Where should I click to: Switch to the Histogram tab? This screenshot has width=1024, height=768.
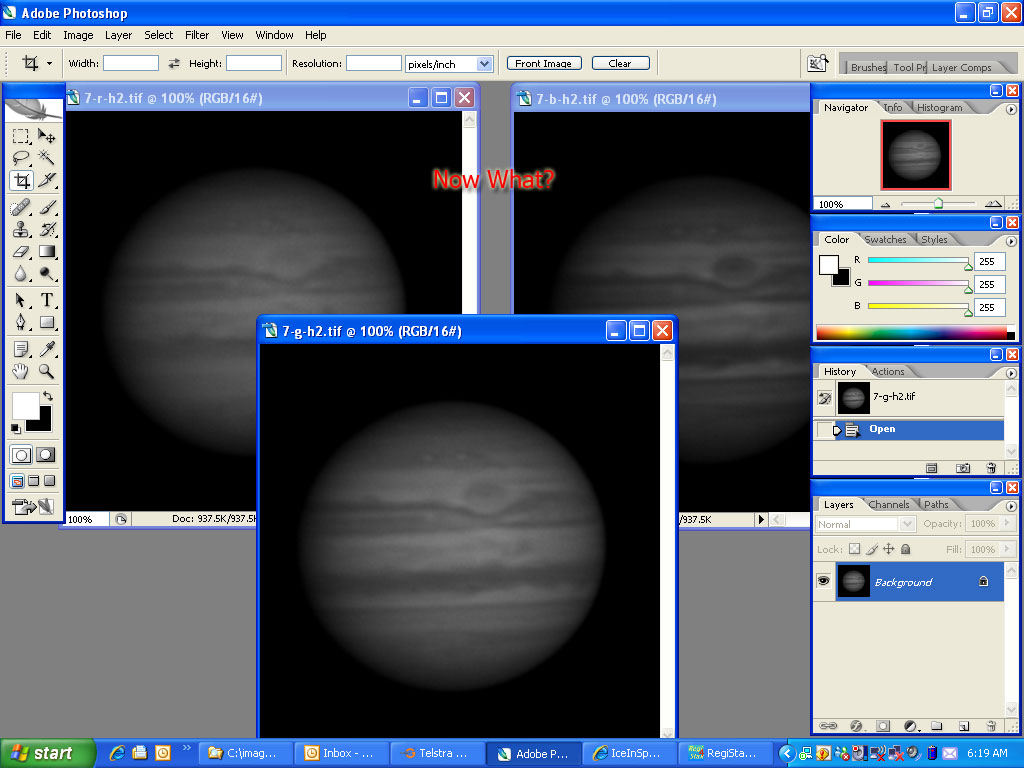939,108
